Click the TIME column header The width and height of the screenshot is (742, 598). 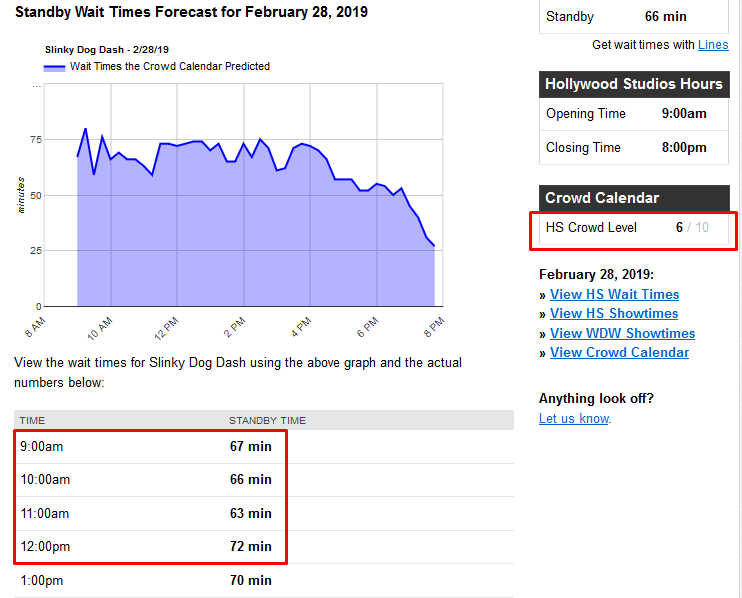coord(33,420)
